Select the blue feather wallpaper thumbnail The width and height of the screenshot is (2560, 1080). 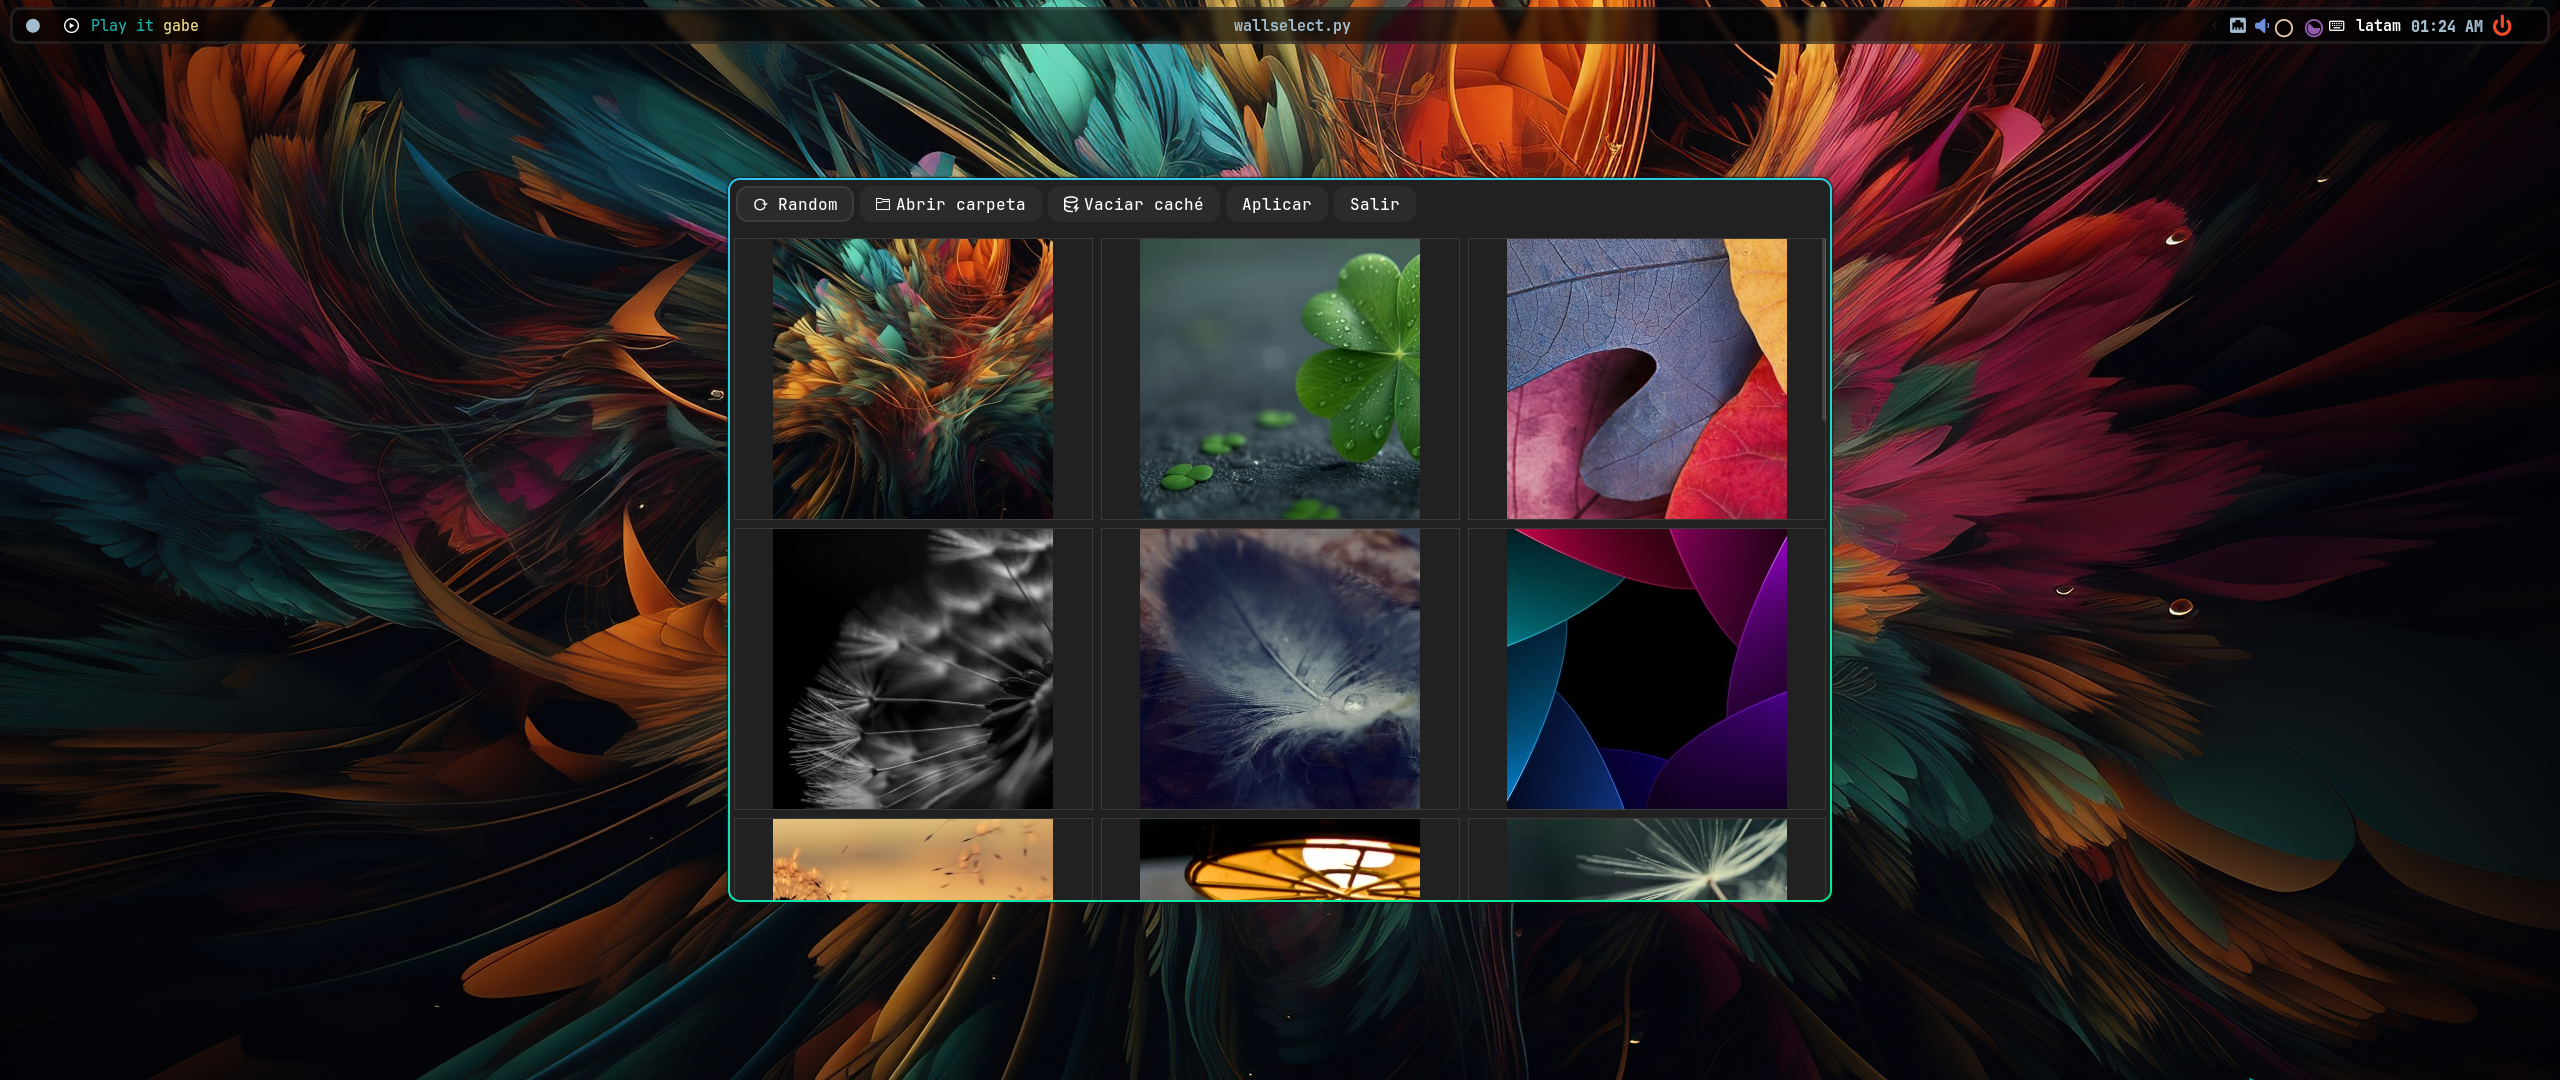click(x=1279, y=669)
